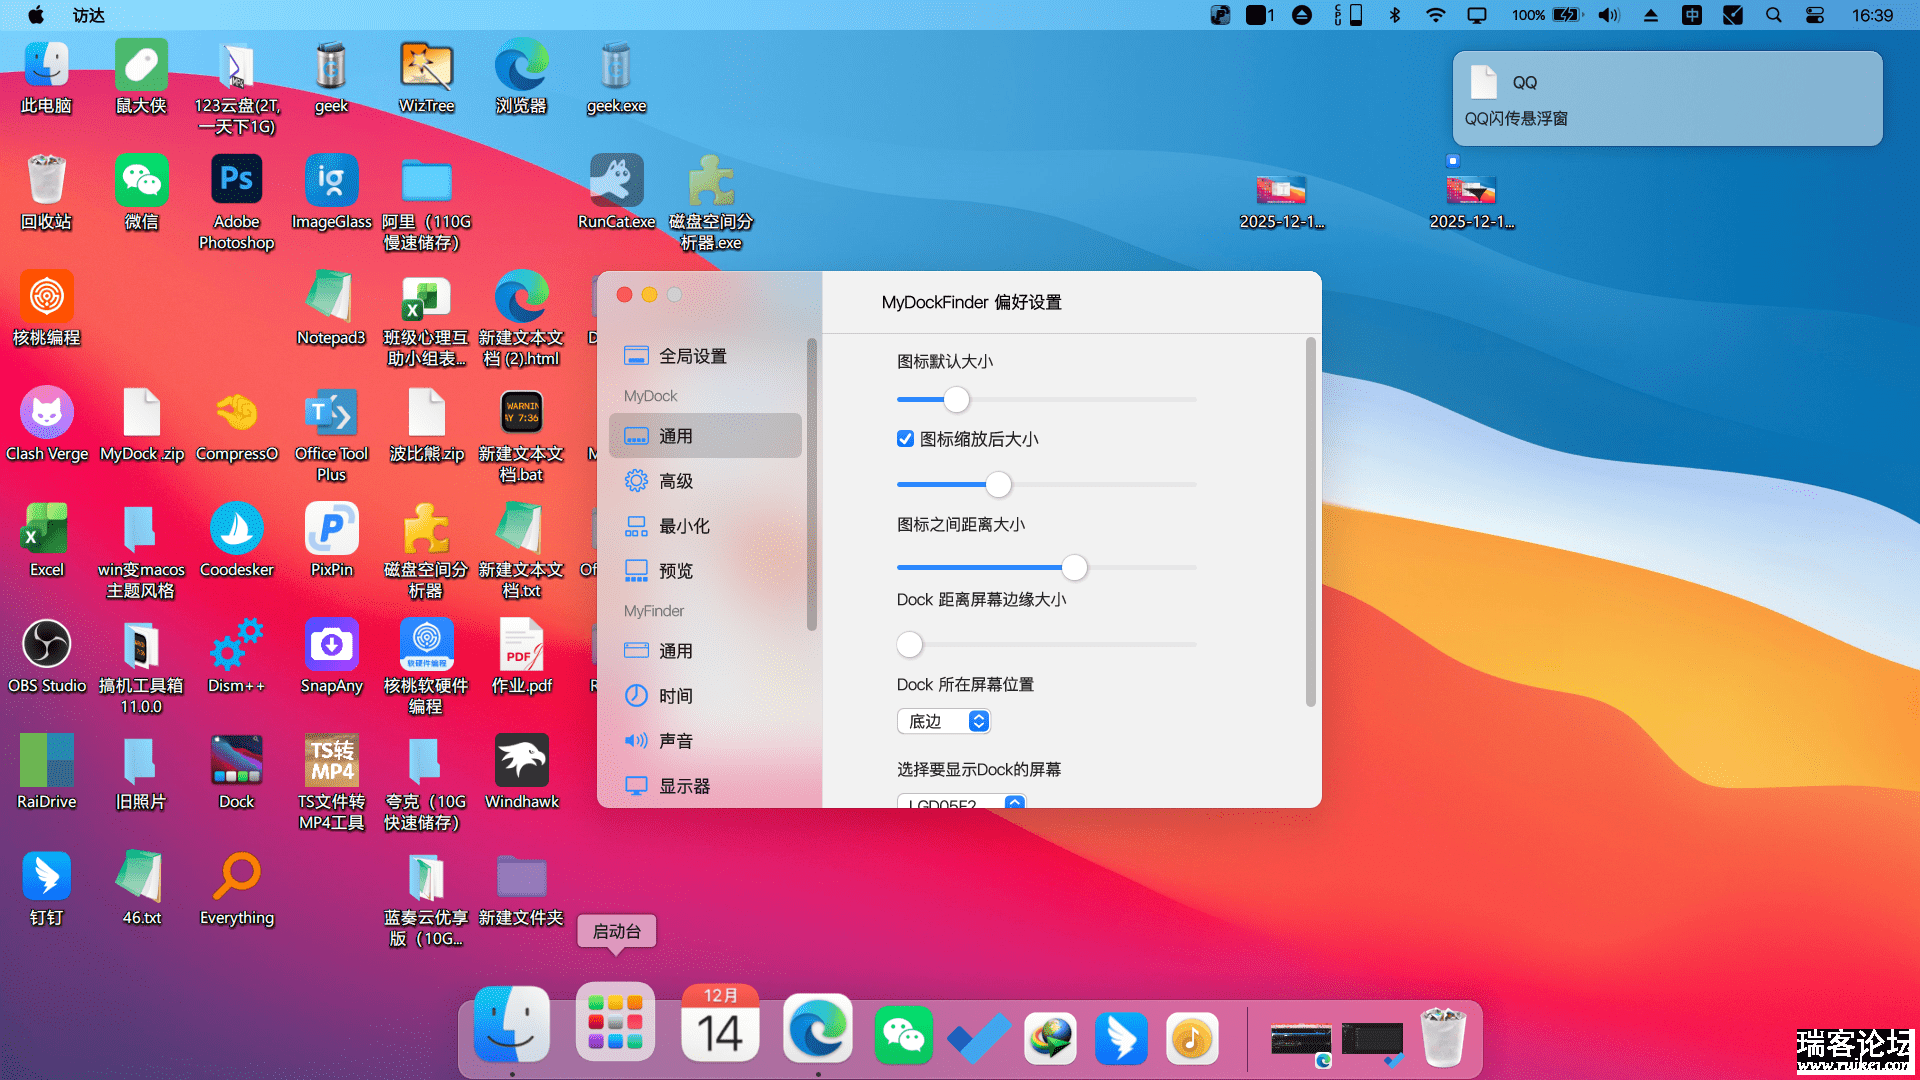Open the LGD05F2 screen selection dropdown
The height and width of the screenshot is (1080, 1920).
(960, 802)
